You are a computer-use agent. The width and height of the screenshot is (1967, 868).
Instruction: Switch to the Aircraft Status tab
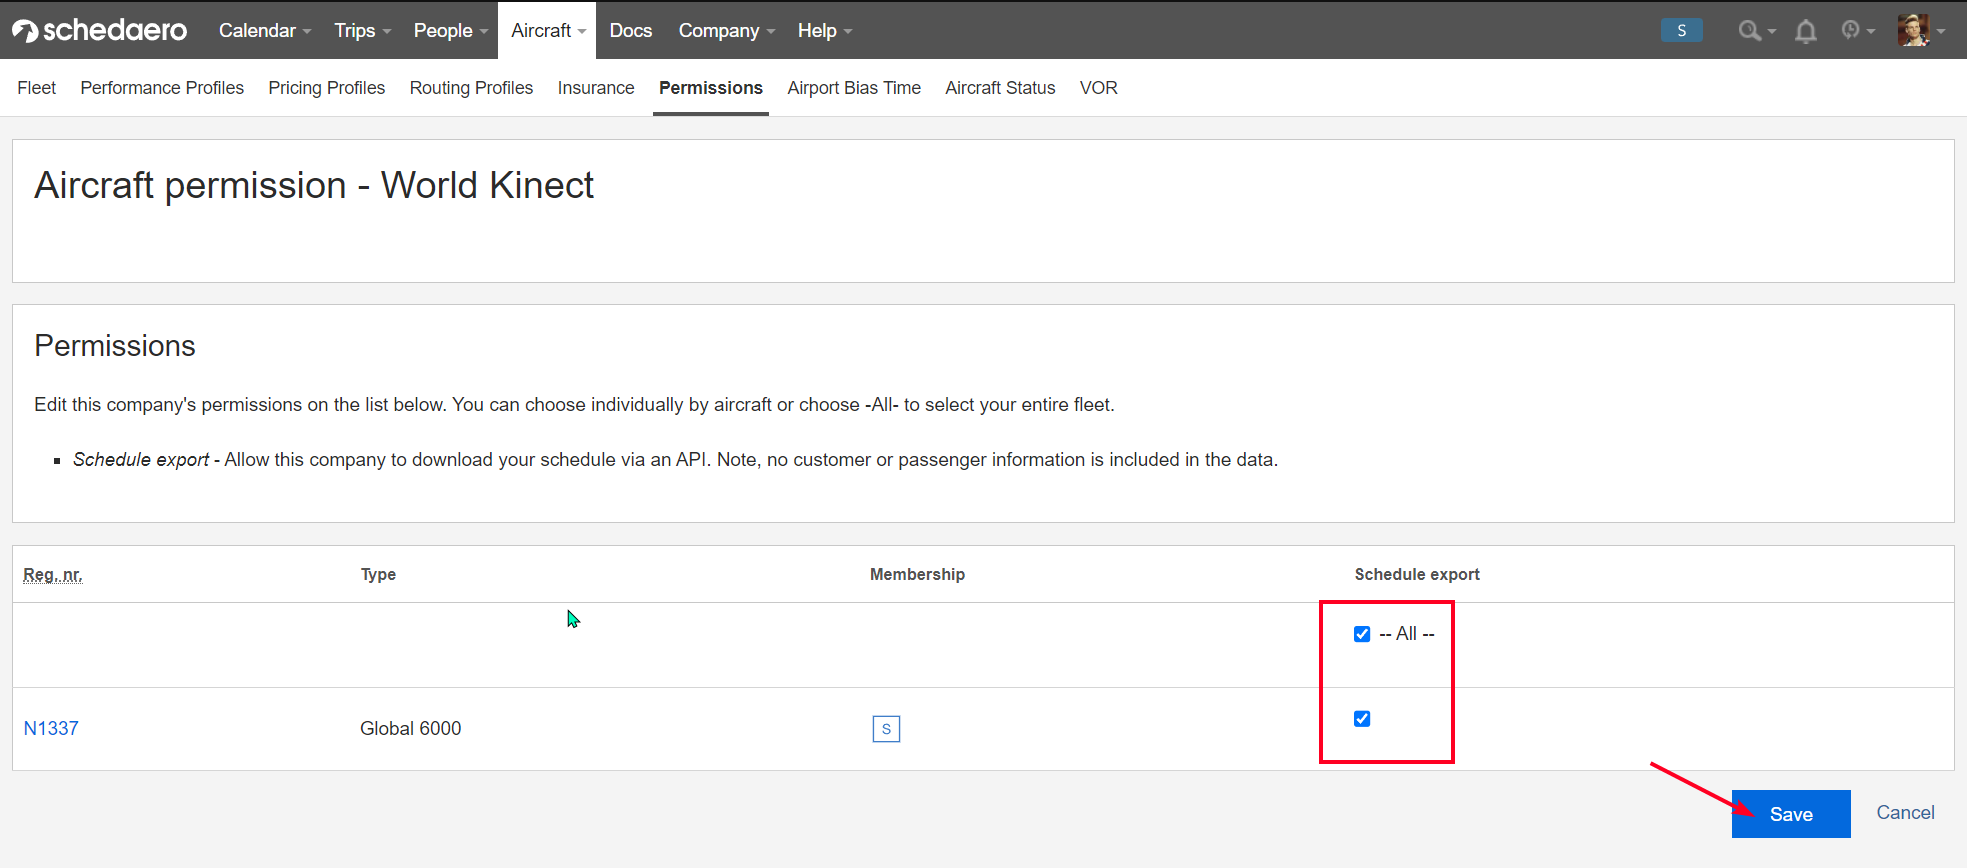pyautogui.click(x=1000, y=88)
